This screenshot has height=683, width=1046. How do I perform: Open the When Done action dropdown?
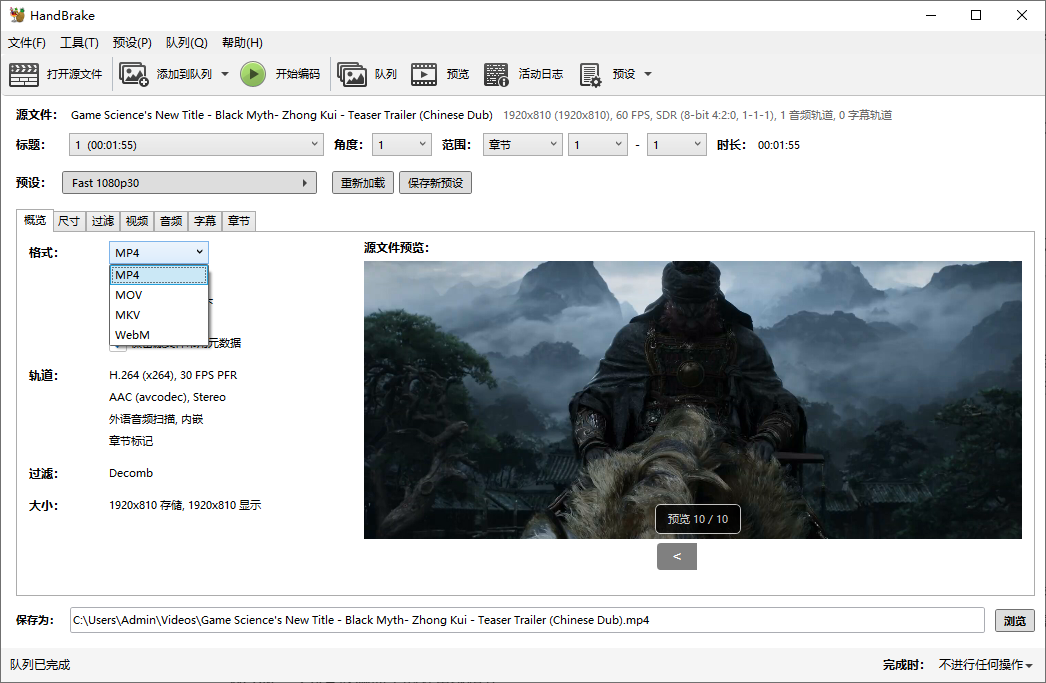click(x=985, y=664)
